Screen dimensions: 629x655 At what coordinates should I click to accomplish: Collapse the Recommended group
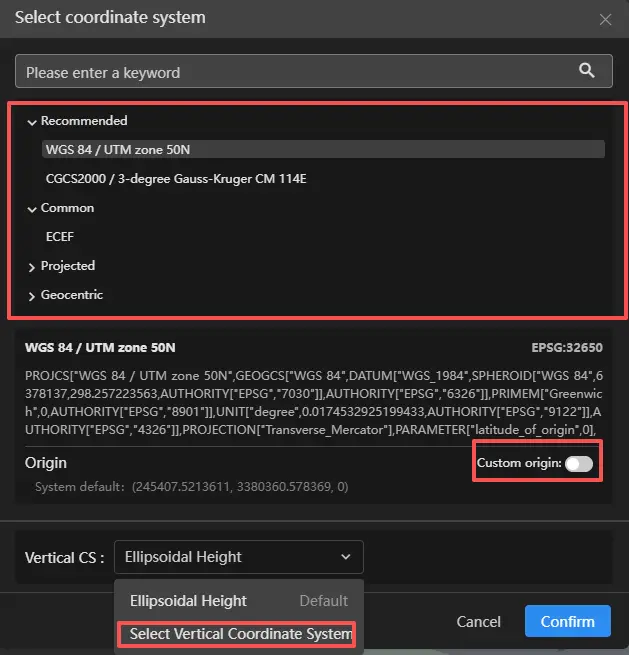[32, 121]
